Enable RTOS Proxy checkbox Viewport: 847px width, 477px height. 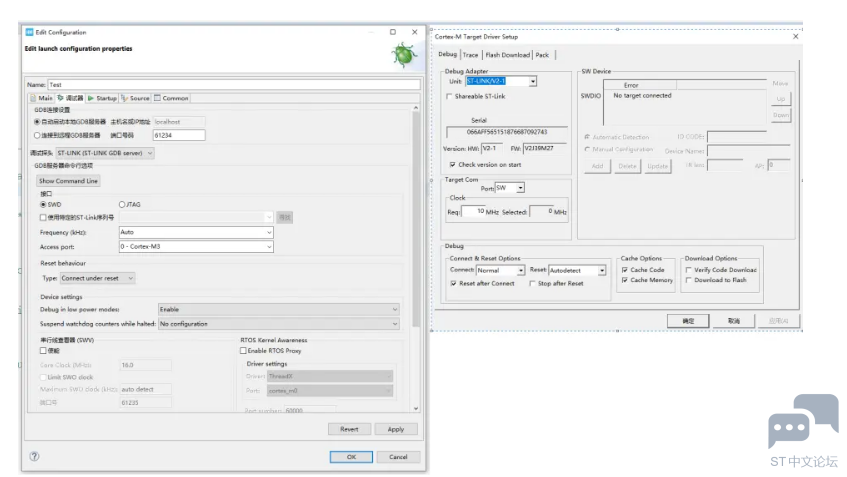[x=244, y=351]
